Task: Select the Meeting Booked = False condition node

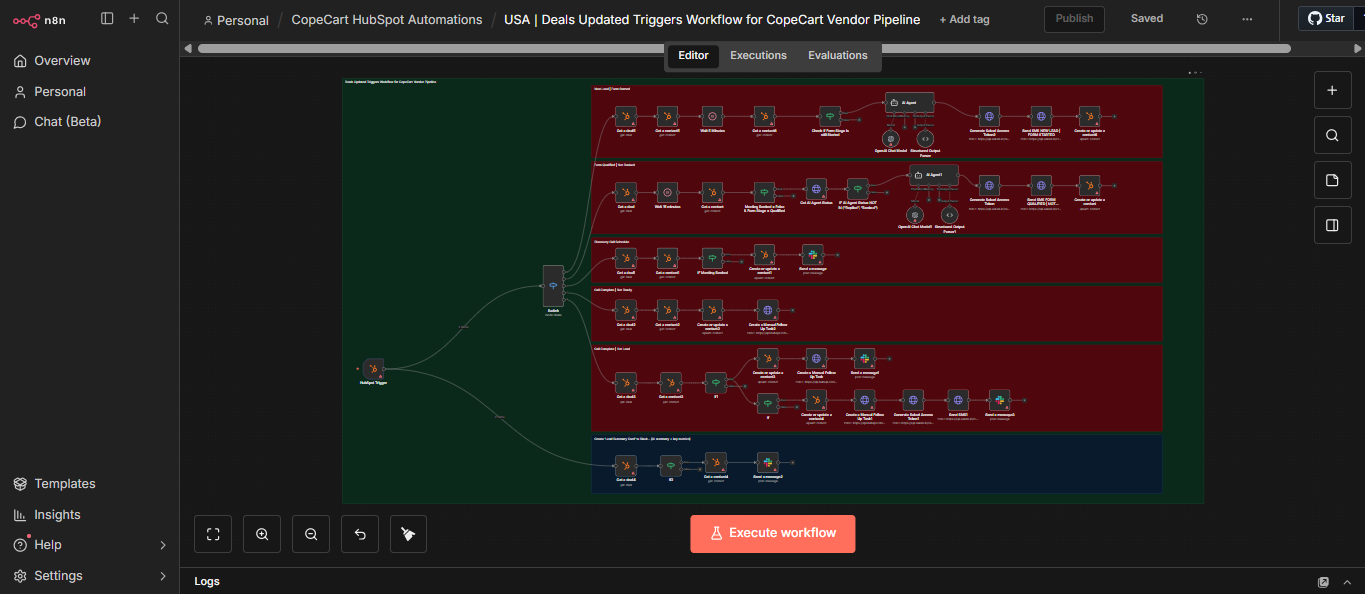Action: click(x=764, y=192)
